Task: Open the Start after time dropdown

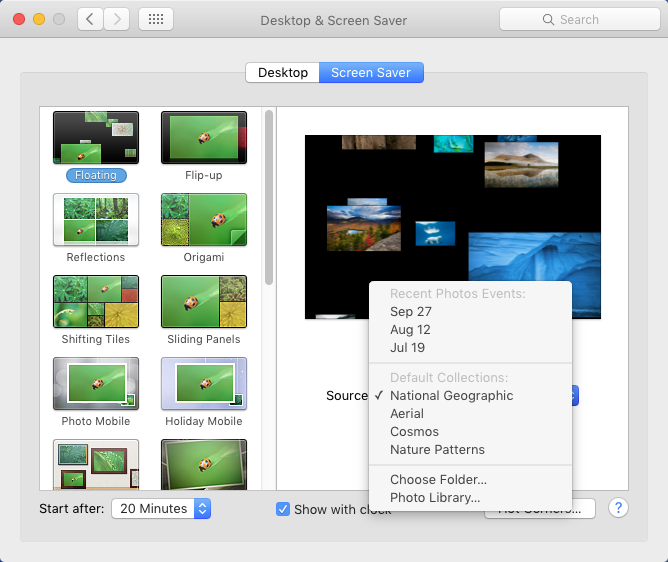Action: (160, 509)
